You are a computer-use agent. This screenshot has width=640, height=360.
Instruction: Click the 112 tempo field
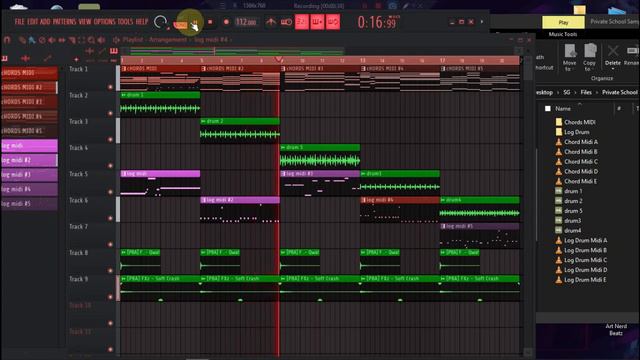click(x=246, y=22)
